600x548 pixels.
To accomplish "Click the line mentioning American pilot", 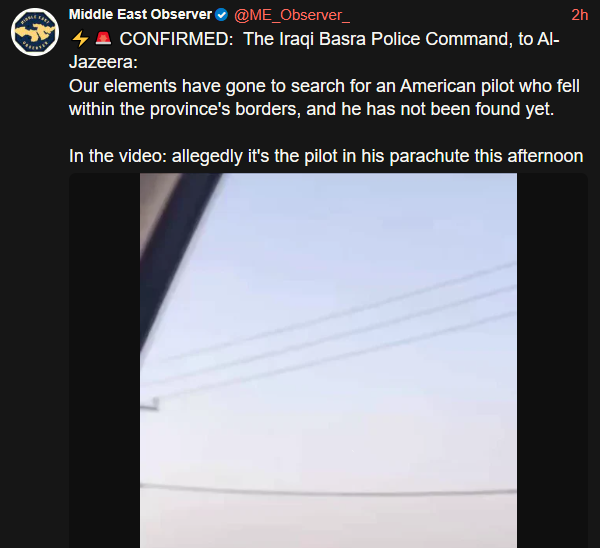I will click(x=324, y=86).
